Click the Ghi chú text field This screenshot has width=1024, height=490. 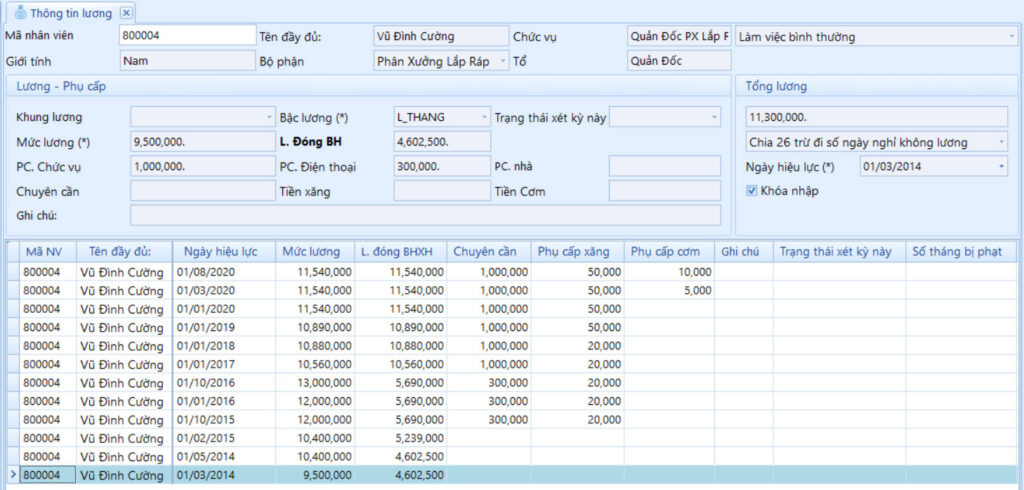click(x=426, y=215)
